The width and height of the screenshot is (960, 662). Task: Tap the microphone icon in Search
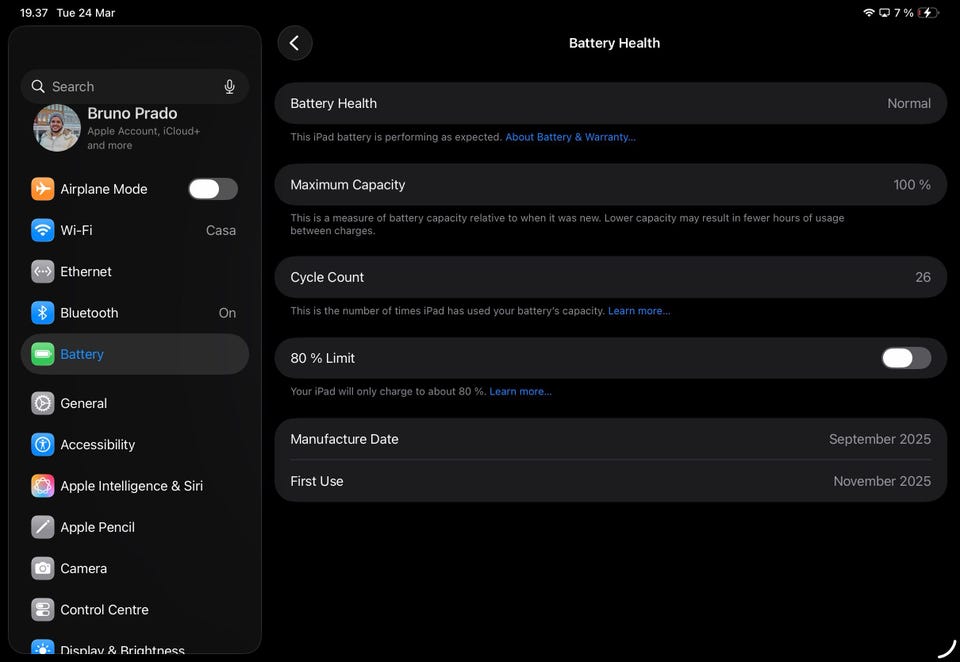click(229, 87)
